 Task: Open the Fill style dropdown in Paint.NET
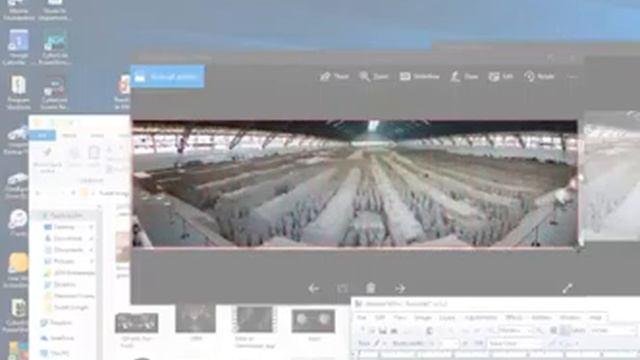[x=515, y=344]
